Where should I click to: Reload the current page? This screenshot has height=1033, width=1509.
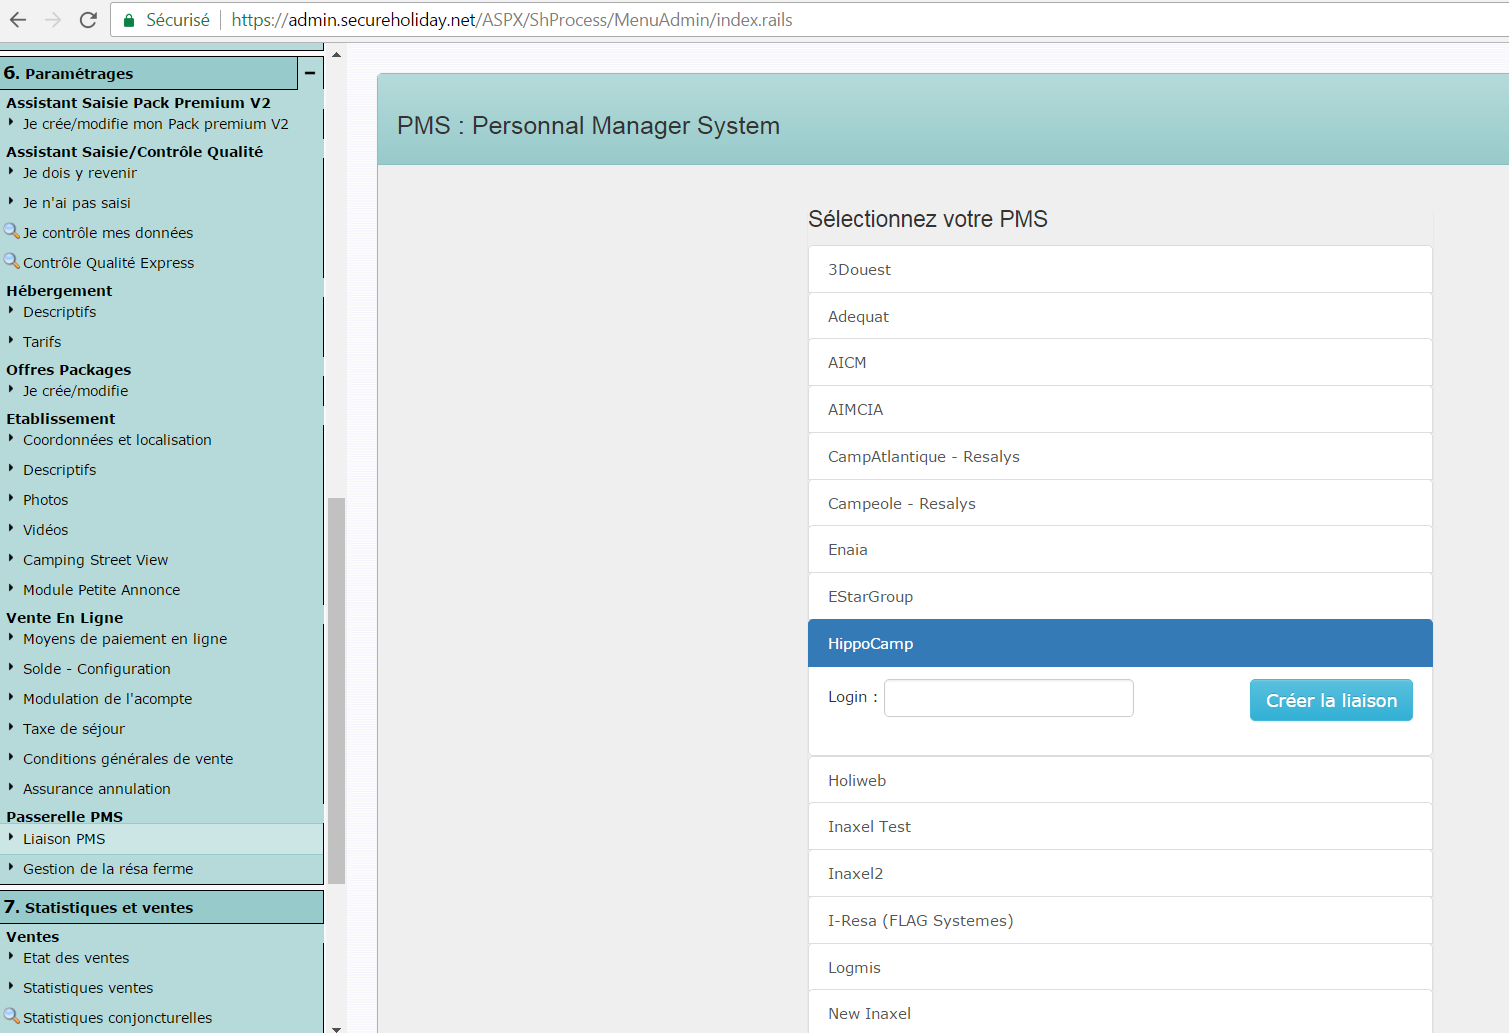88,20
